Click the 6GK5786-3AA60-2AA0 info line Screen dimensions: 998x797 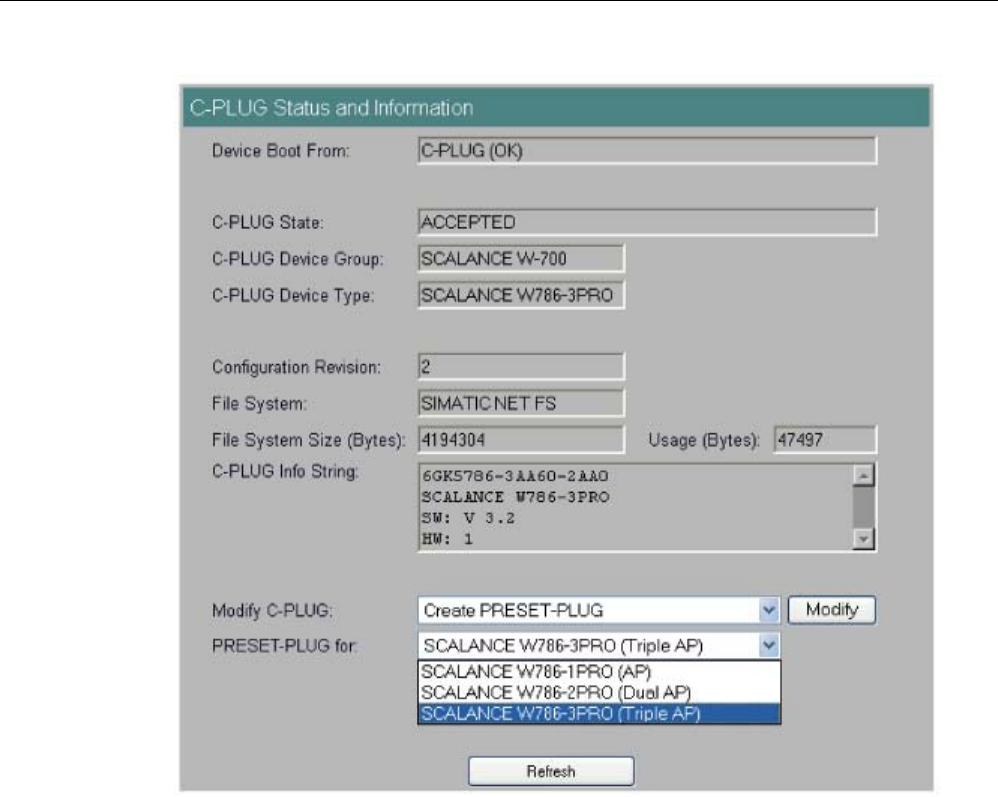point(516,476)
